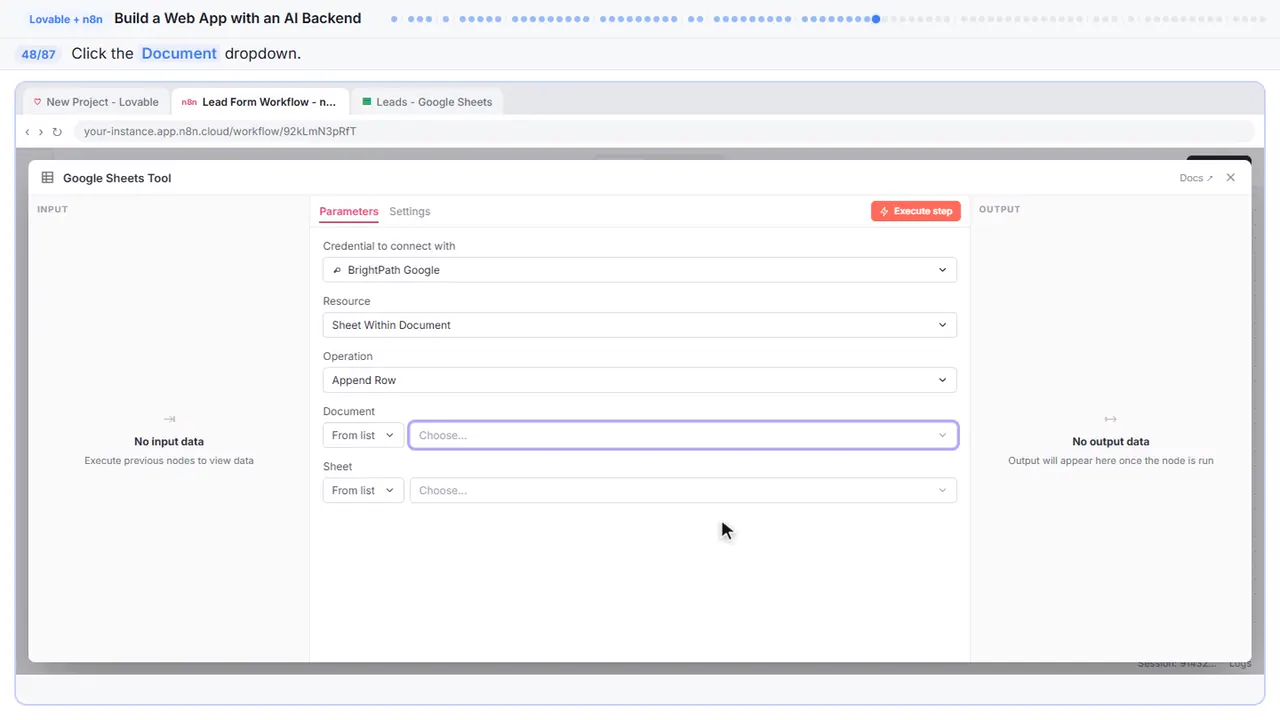The image size is (1280, 720).
Task: Close the Google Sheets Tool panel
Action: click(1230, 178)
